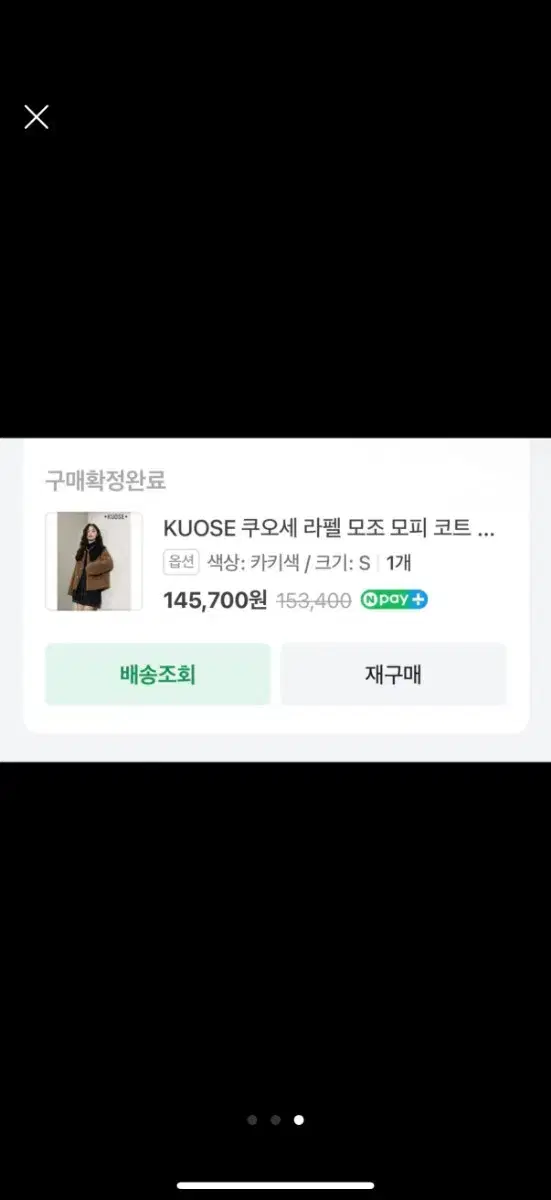Open the KUOSE coat product thumbnail
Viewport: 551px width, 1200px height.
[x=93, y=561]
